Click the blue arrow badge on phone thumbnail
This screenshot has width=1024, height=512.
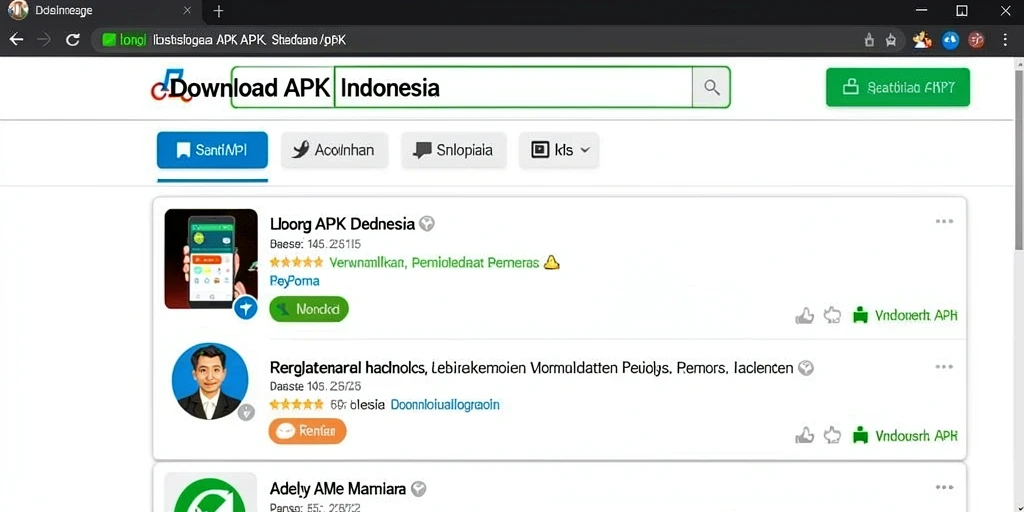(x=246, y=308)
